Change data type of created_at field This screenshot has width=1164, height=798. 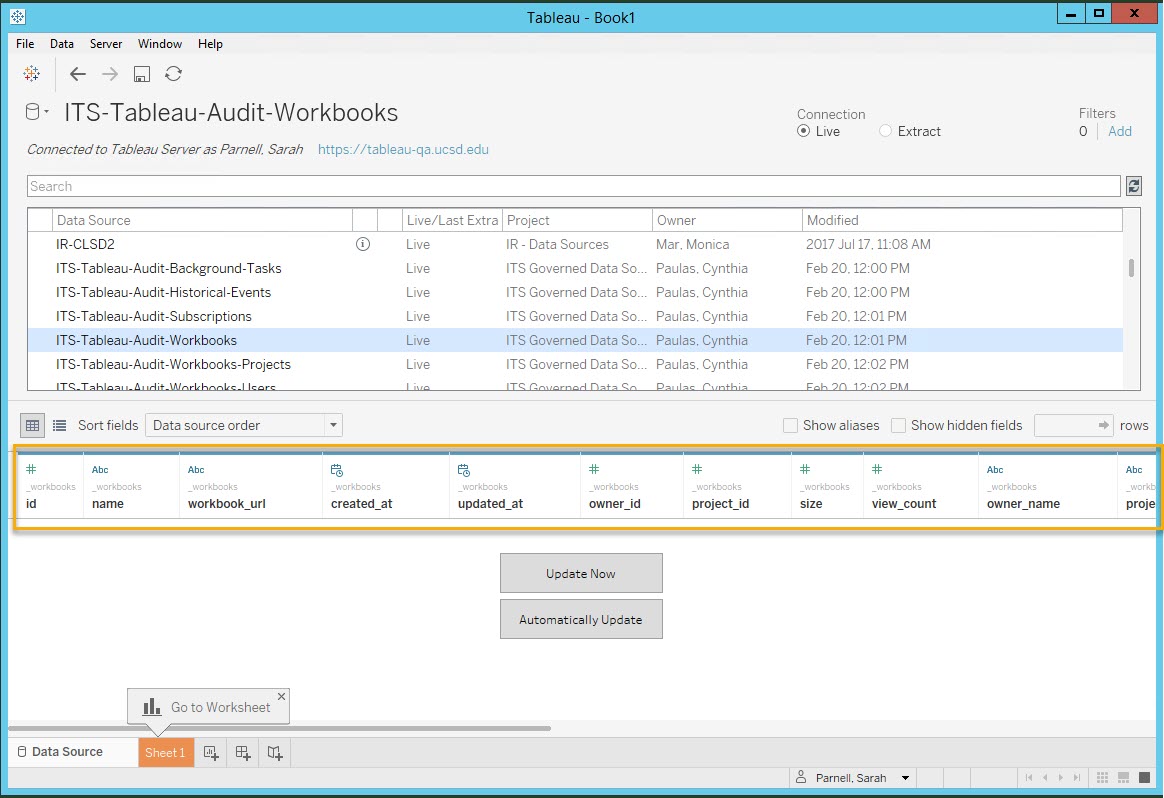336,470
